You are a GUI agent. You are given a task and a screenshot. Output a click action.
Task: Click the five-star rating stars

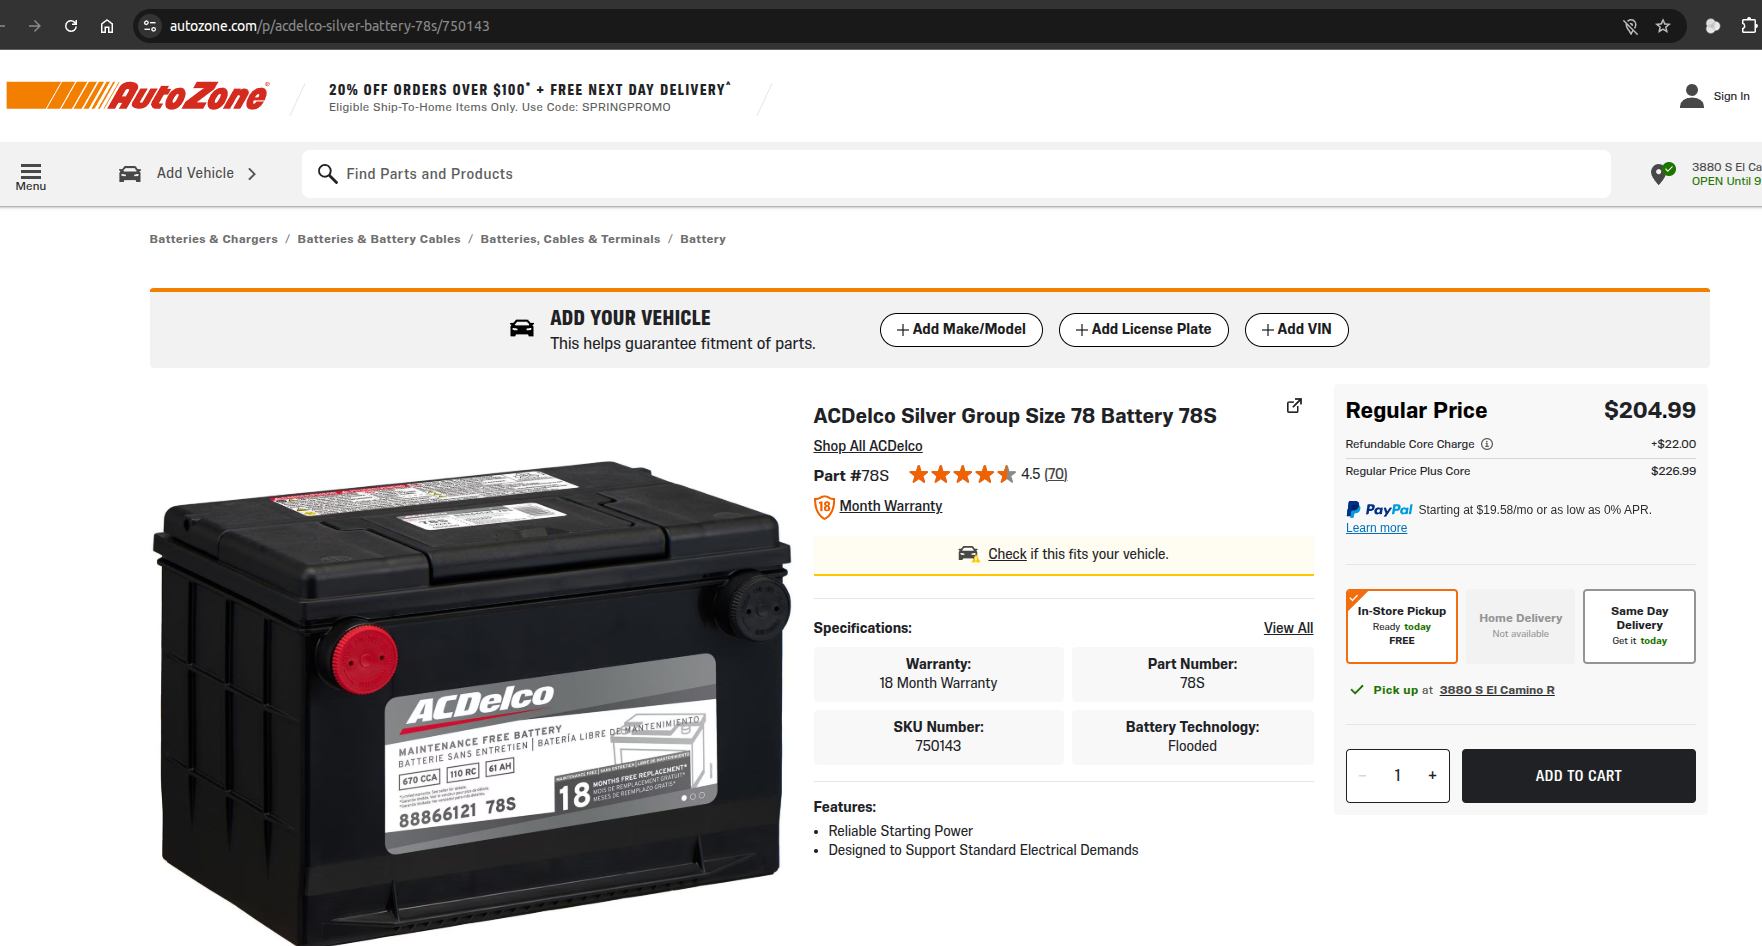(962, 474)
